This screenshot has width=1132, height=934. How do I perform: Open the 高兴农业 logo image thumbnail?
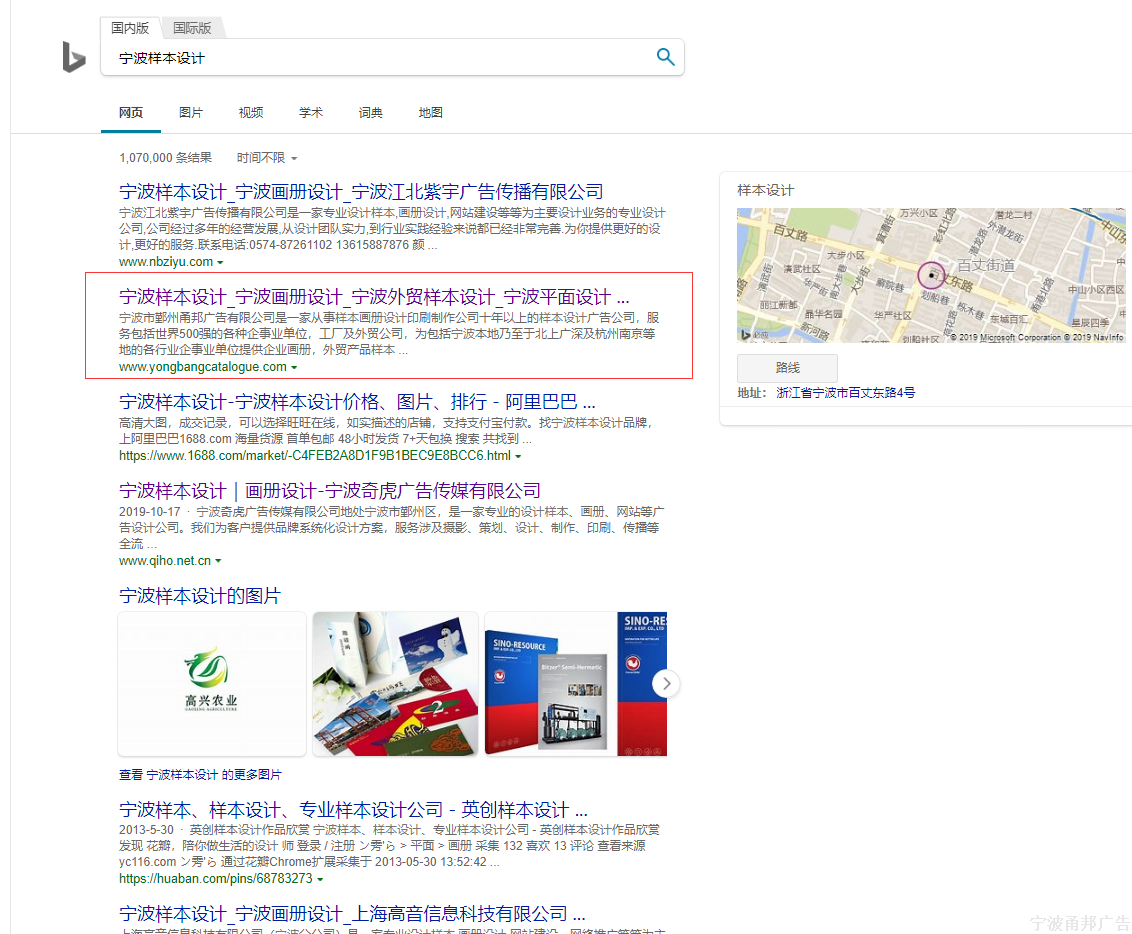click(212, 684)
